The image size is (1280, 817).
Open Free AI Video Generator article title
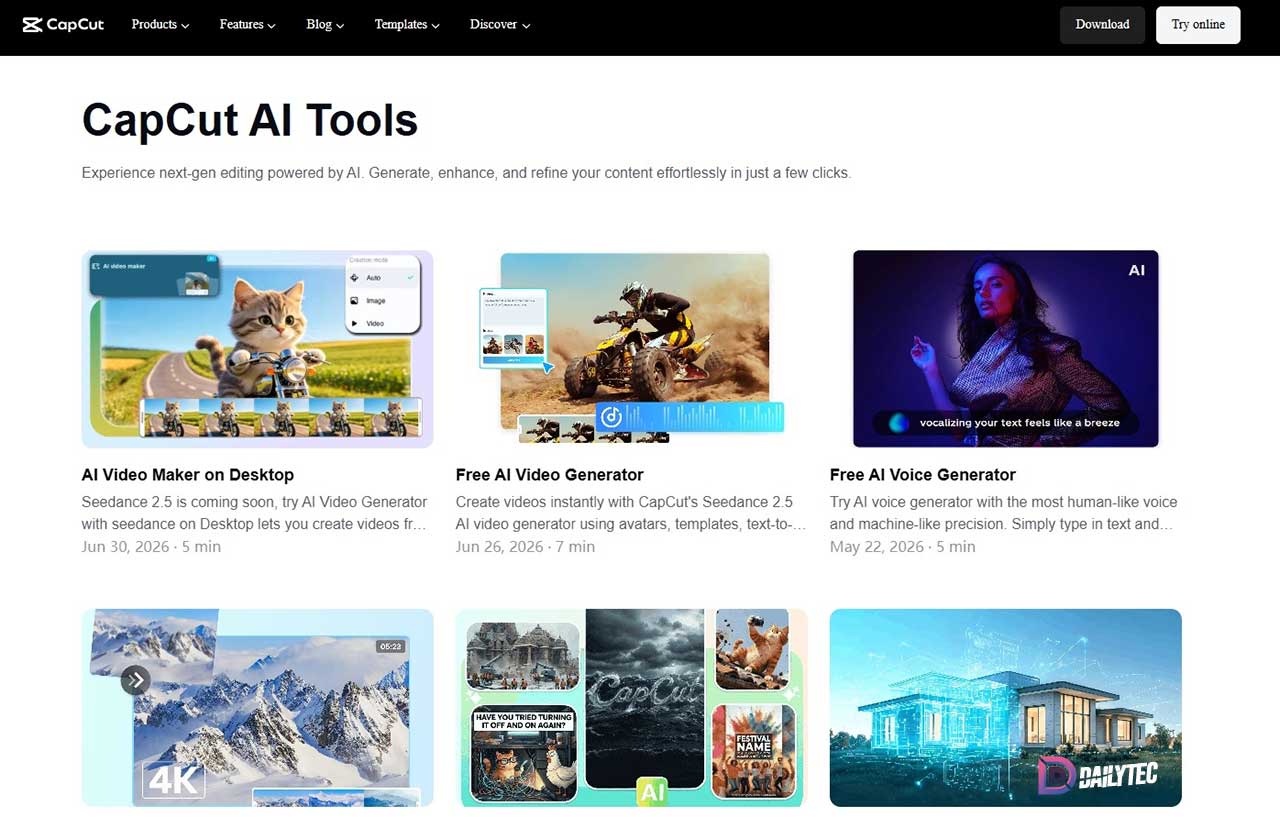[x=549, y=475]
